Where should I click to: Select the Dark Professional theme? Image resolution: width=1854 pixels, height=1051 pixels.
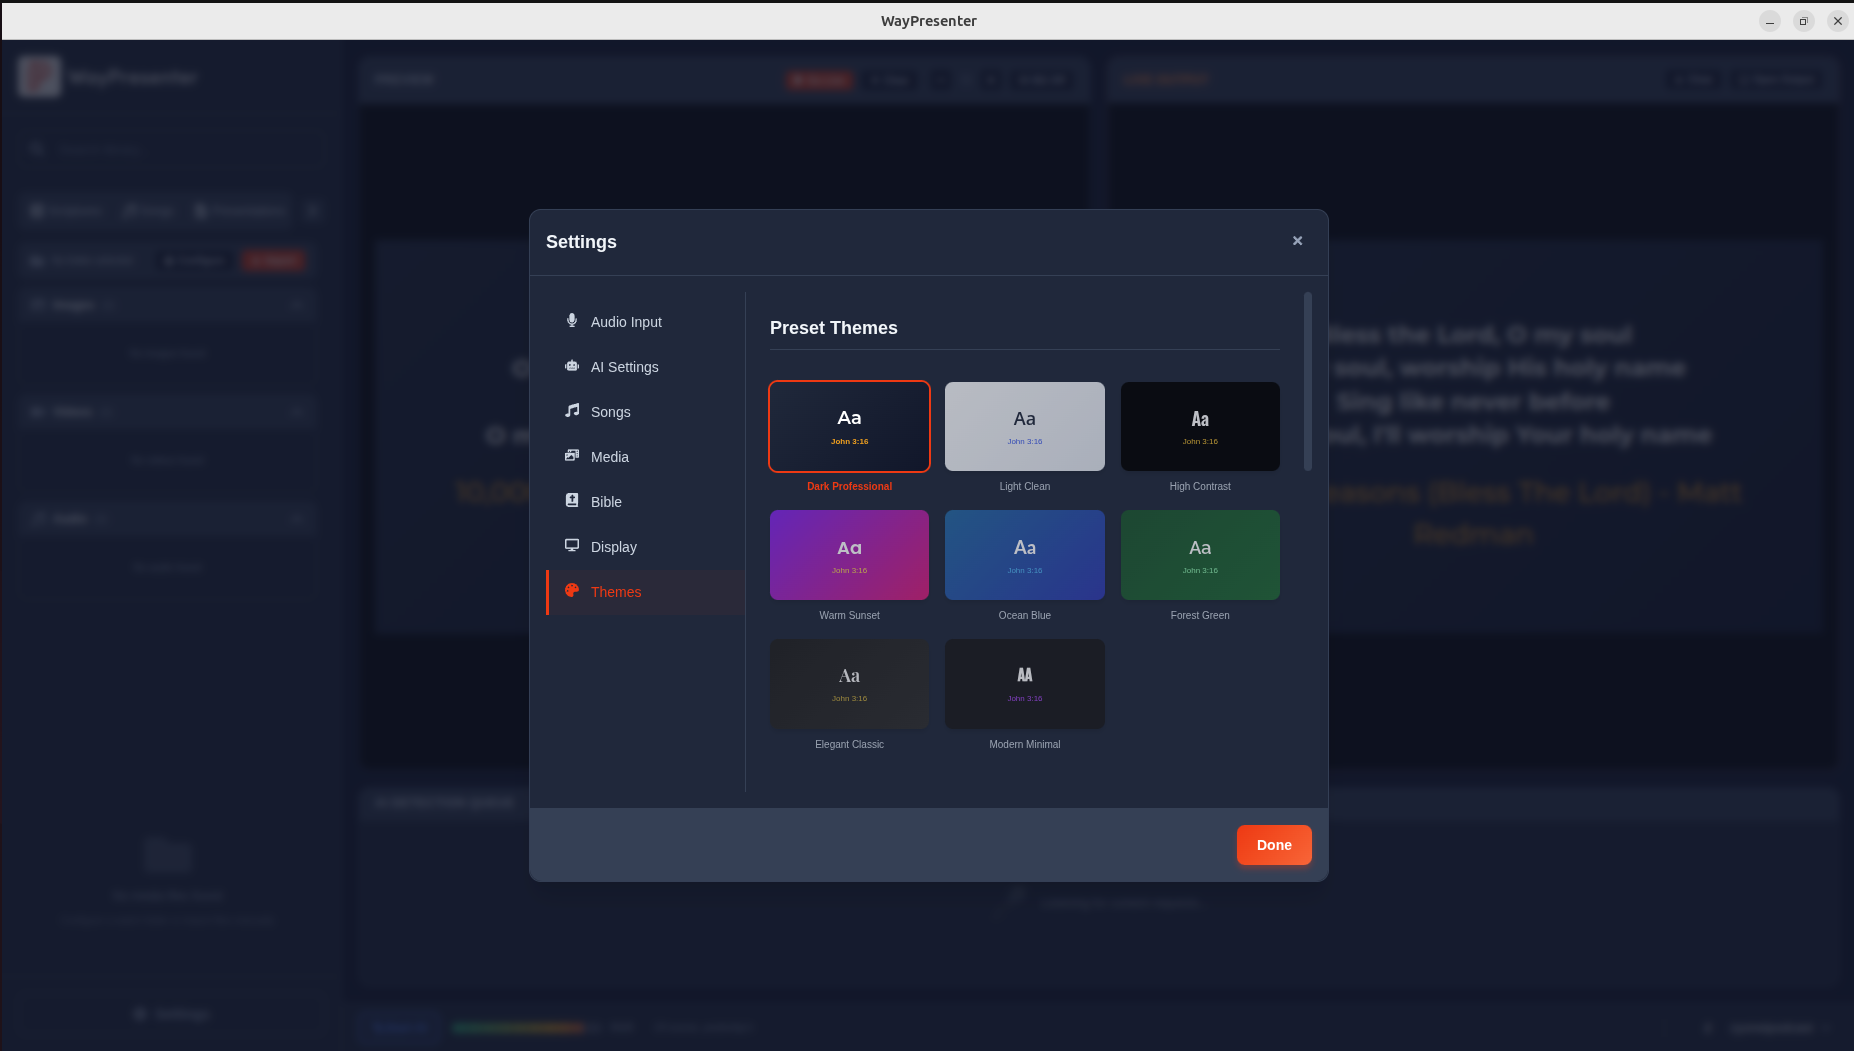(849, 426)
